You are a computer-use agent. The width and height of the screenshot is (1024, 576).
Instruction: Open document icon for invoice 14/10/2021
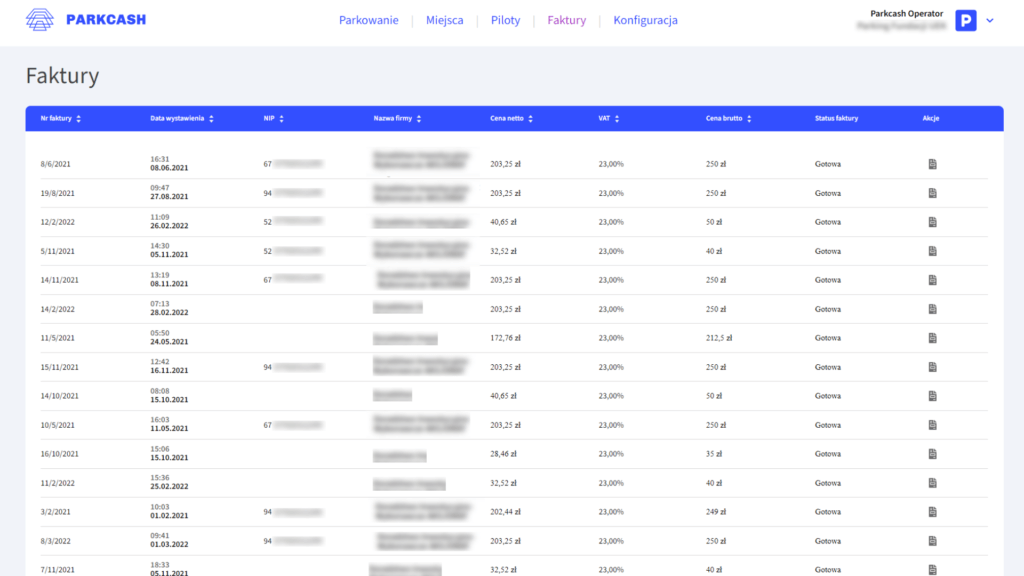tap(932, 396)
